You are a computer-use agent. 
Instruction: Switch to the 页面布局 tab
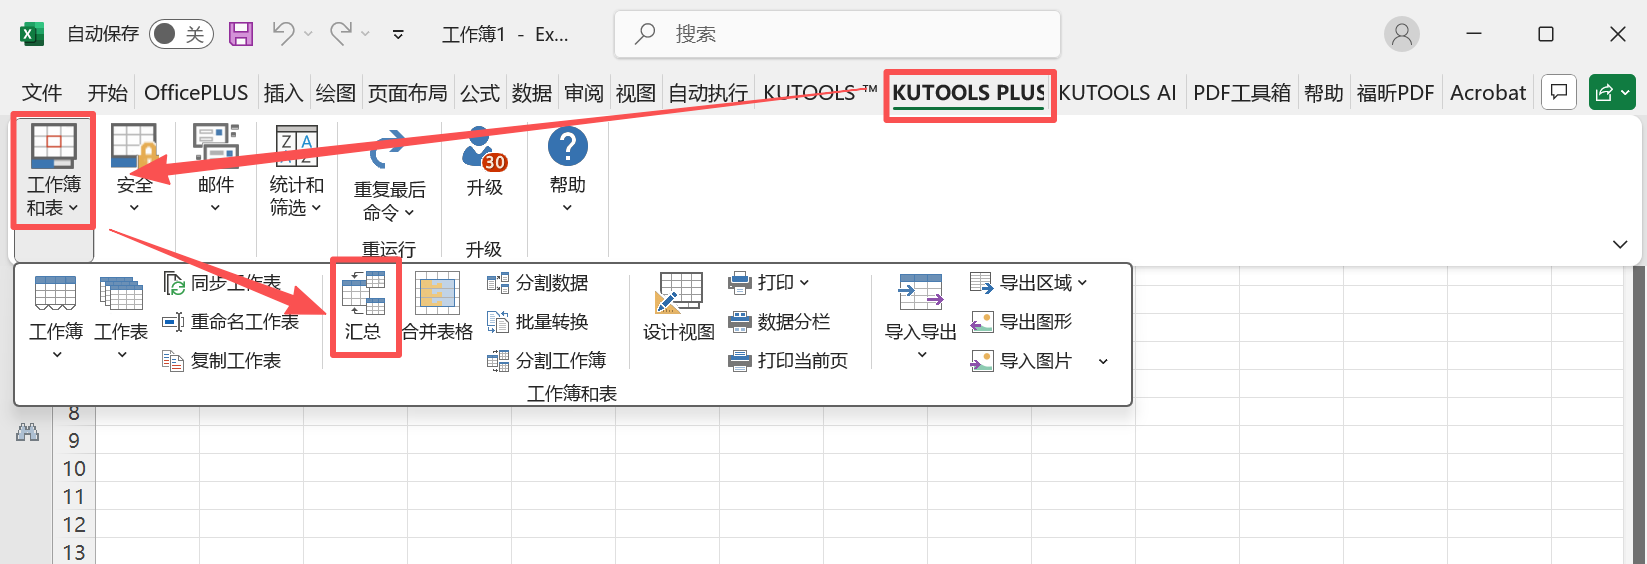click(x=408, y=93)
